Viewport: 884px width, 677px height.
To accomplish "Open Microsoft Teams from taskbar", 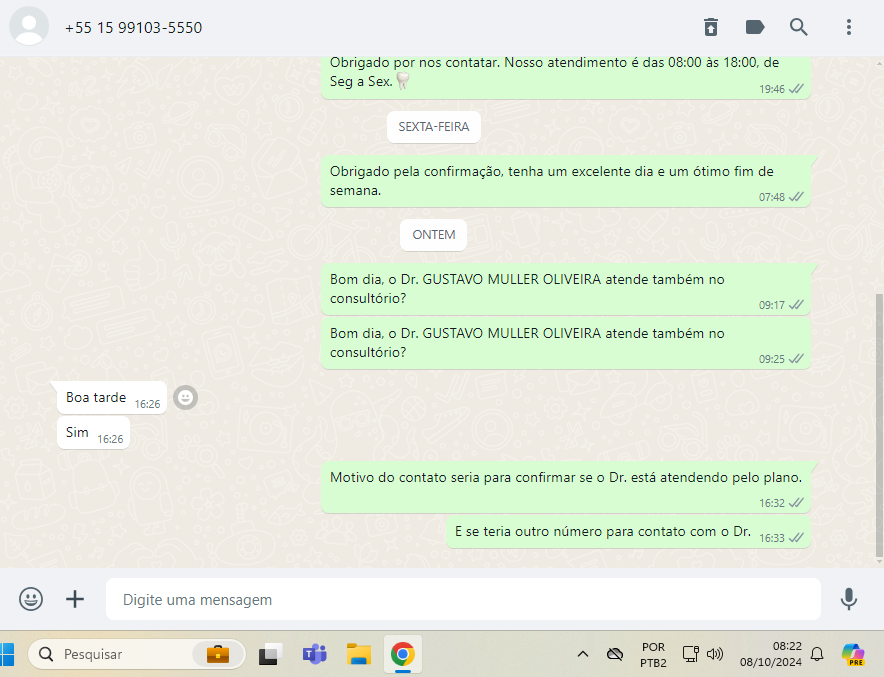I will [315, 654].
